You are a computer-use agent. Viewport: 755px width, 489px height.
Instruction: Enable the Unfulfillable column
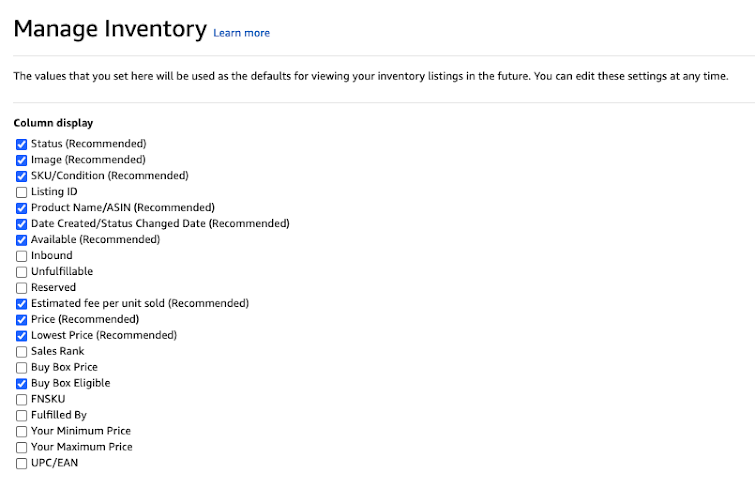coord(22,272)
